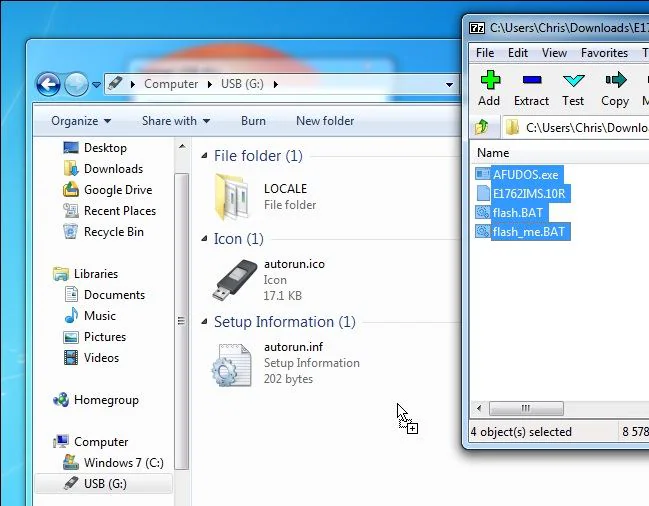This screenshot has width=649, height=506.
Task: Click the USB drive icon in address bar
Action: click(115, 84)
